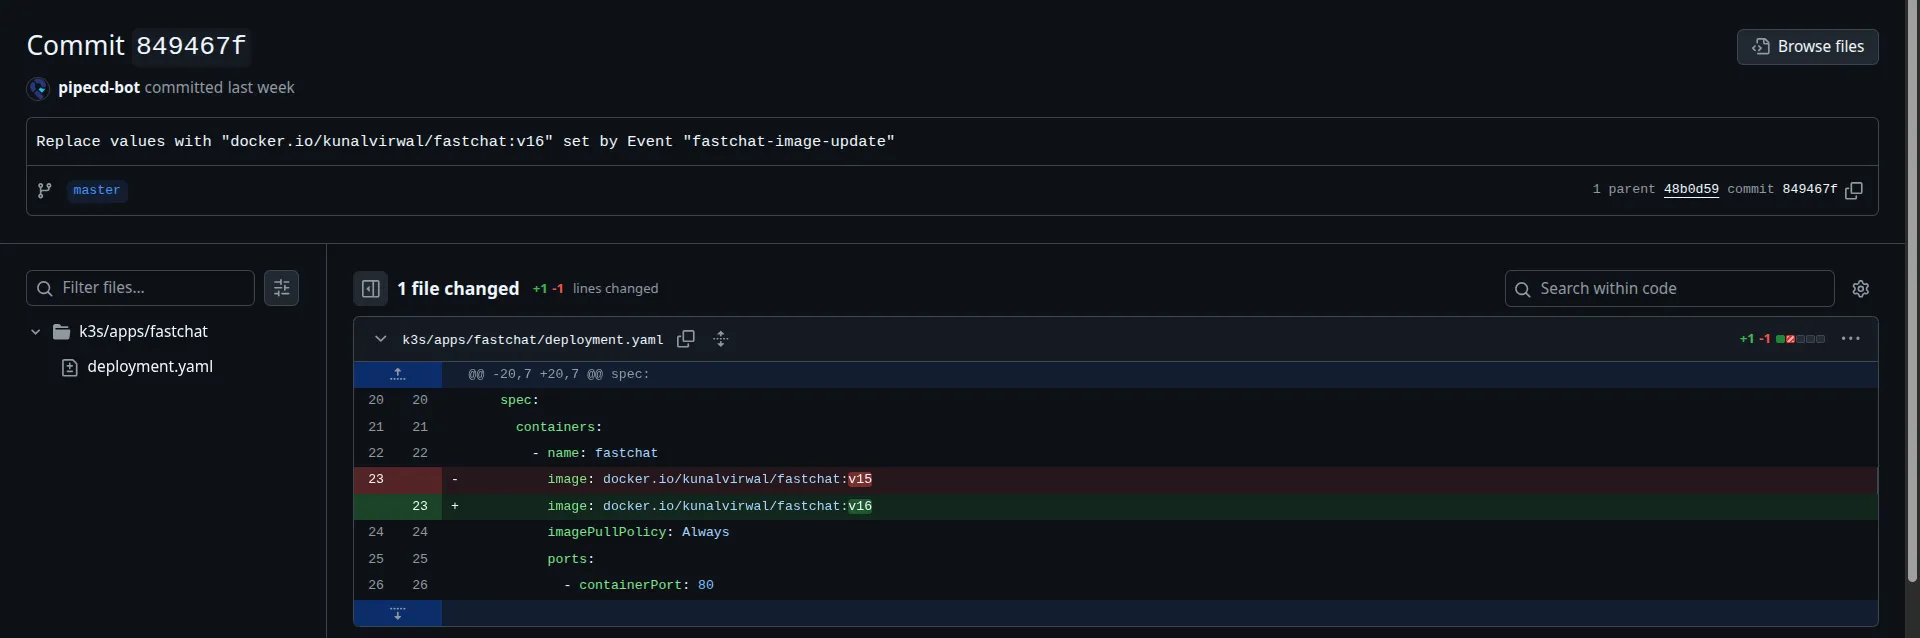
Task: Expand diff lines downward
Action: 398,613
